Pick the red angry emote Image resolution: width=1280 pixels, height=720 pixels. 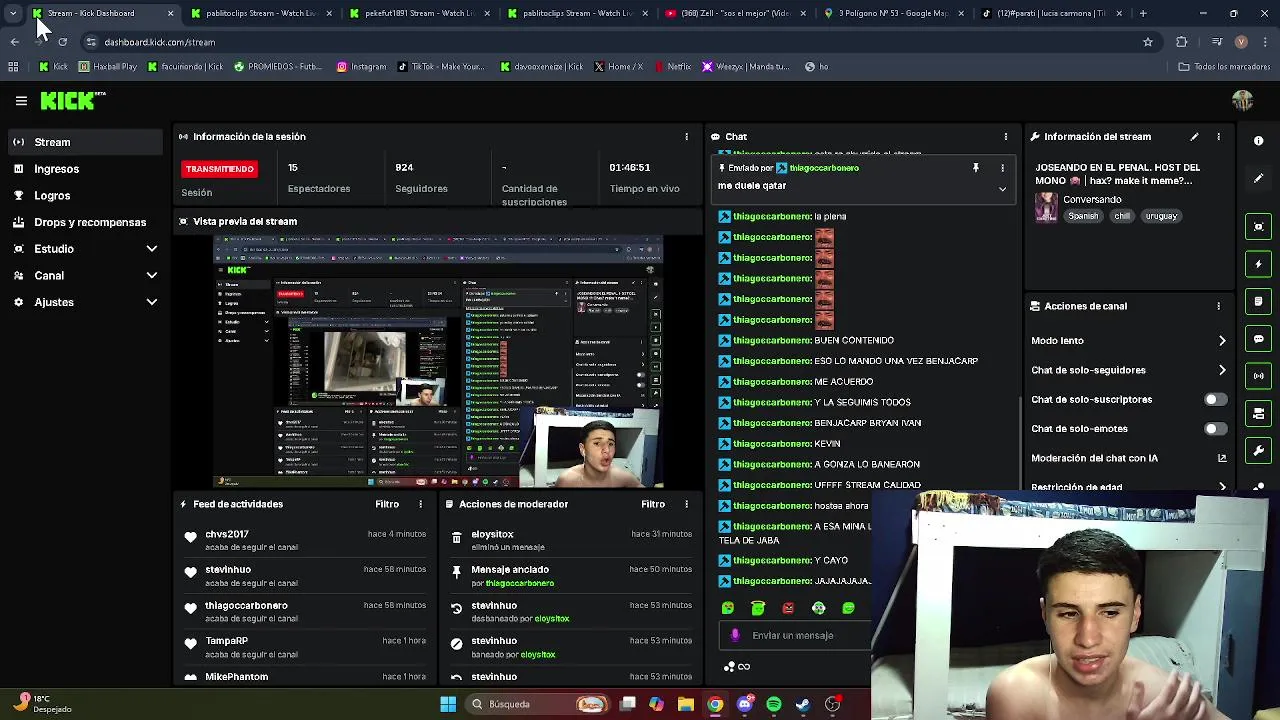pyautogui.click(x=788, y=608)
